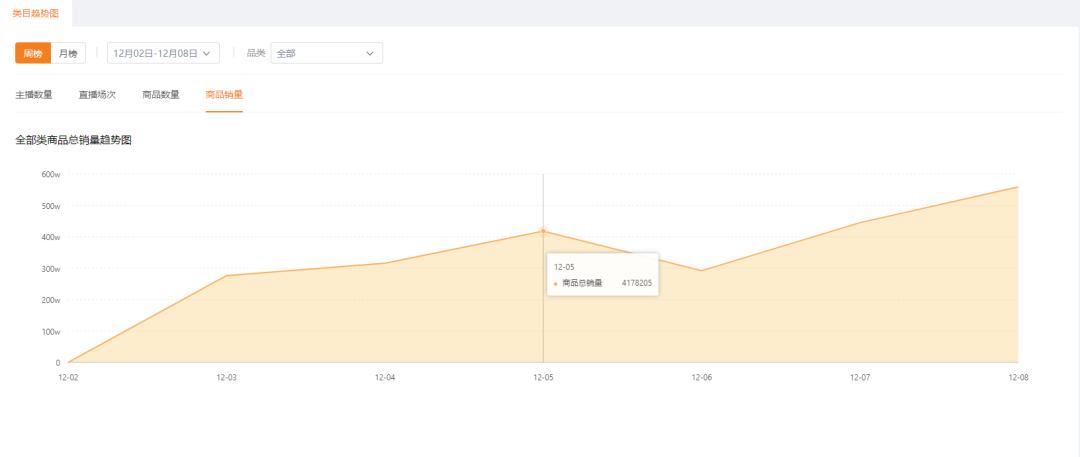Screen dimensions: 1080x457
Task: Switch to 月榜 monthly ranking
Action: [x=68, y=53]
